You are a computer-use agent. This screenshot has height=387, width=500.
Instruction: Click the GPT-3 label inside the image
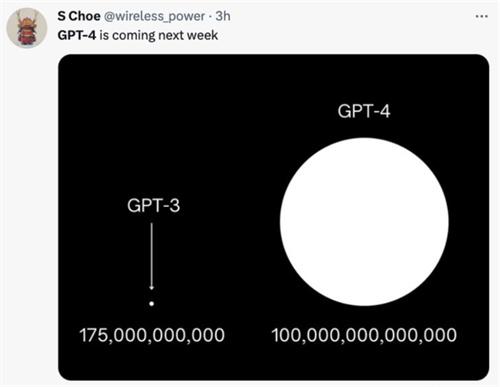153,205
